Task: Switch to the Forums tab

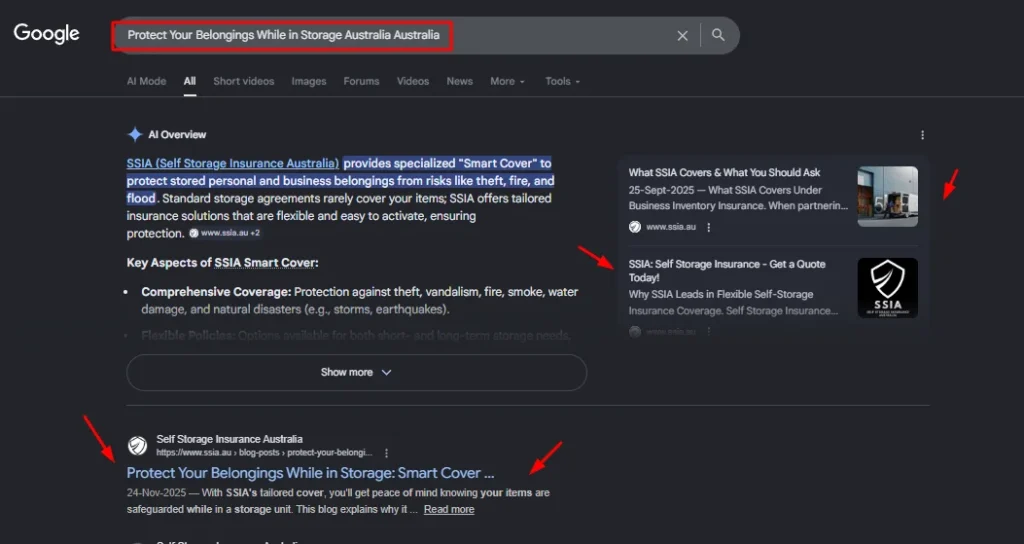Action: pos(361,81)
